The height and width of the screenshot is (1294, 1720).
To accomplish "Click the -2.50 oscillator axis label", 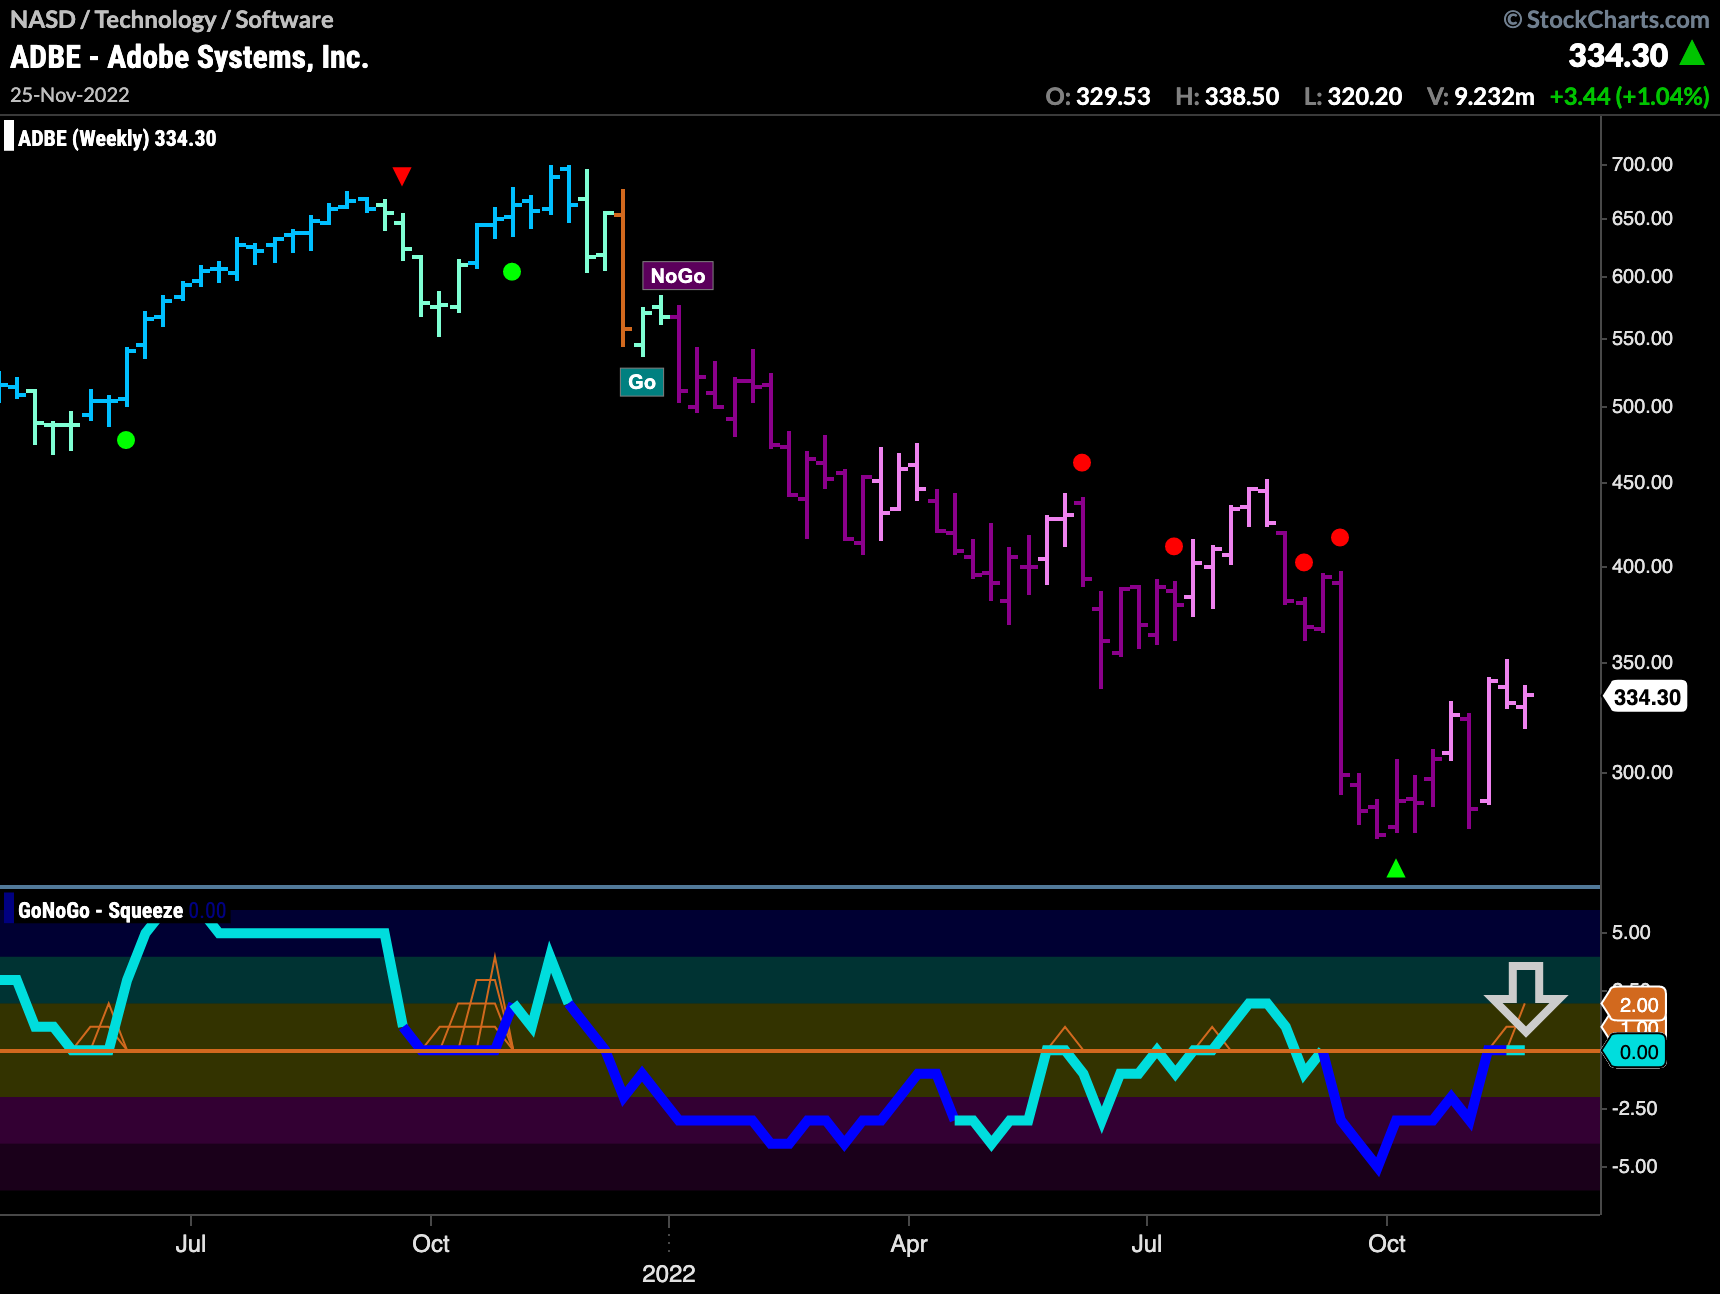I will pos(1634,1108).
